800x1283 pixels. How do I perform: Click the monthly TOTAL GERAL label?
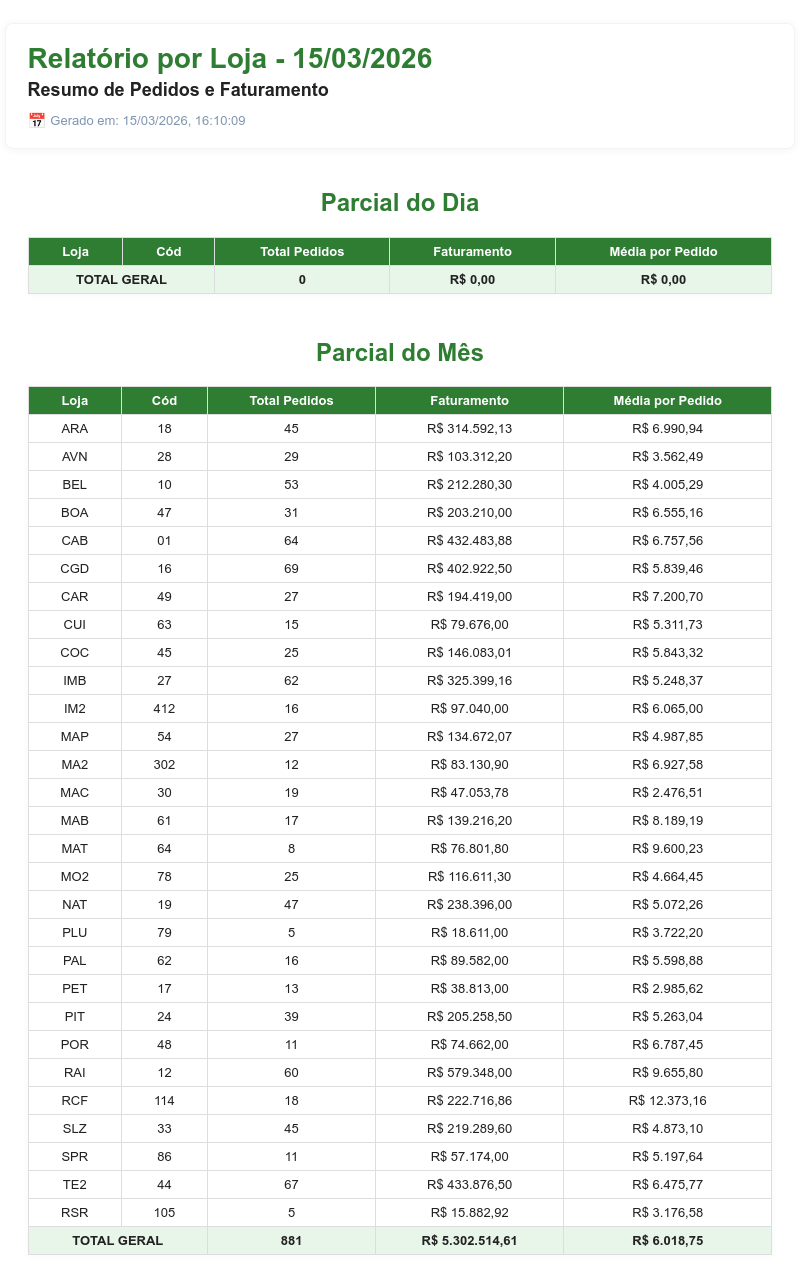[x=118, y=1241]
